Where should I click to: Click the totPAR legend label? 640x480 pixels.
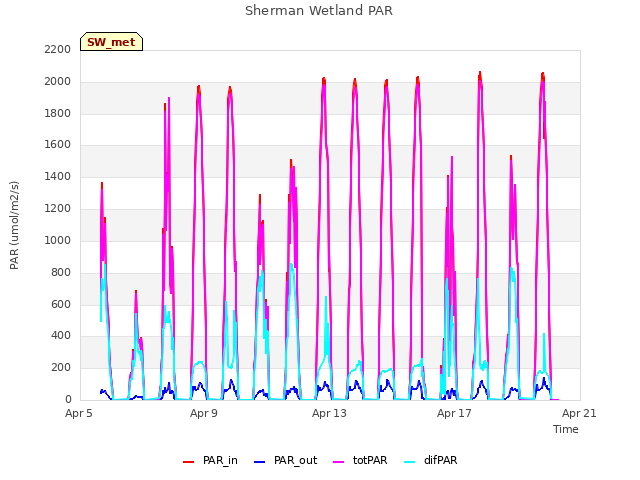point(370,460)
